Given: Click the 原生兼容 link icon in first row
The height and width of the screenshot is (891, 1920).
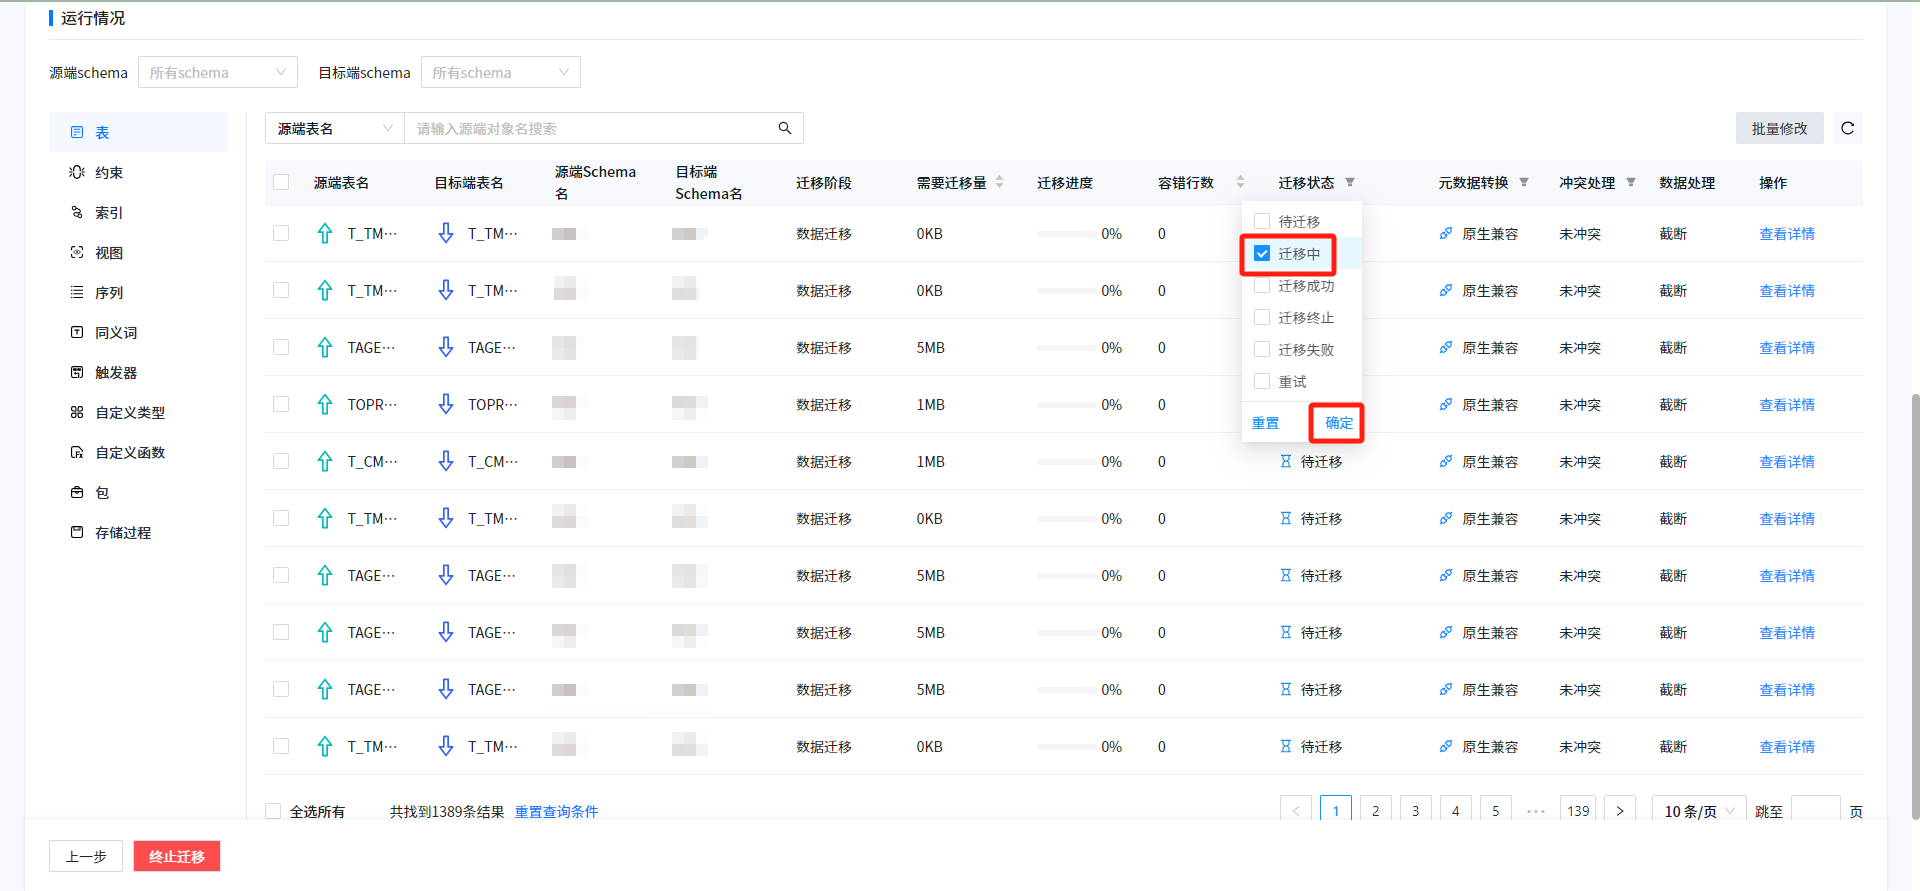Looking at the screenshot, I should click(1446, 233).
